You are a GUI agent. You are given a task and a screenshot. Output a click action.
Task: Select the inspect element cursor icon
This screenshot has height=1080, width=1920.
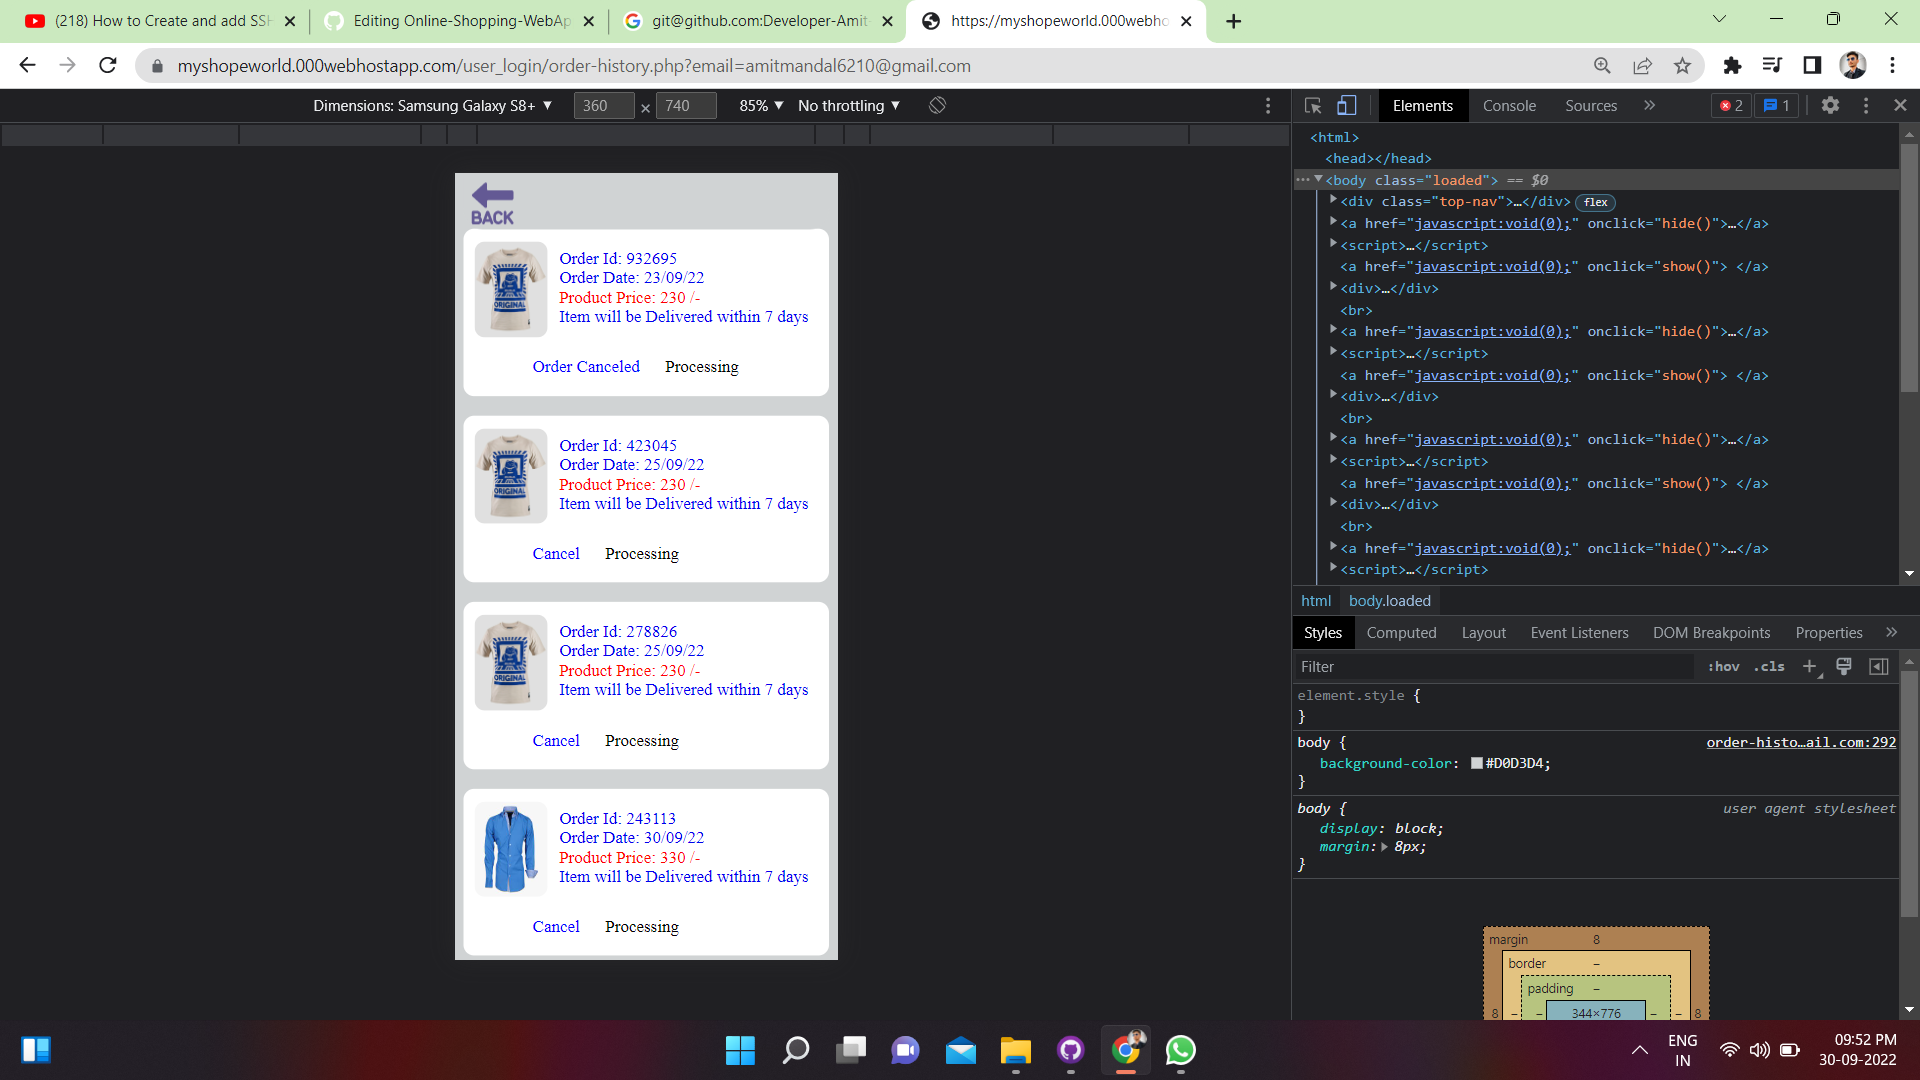(1312, 105)
